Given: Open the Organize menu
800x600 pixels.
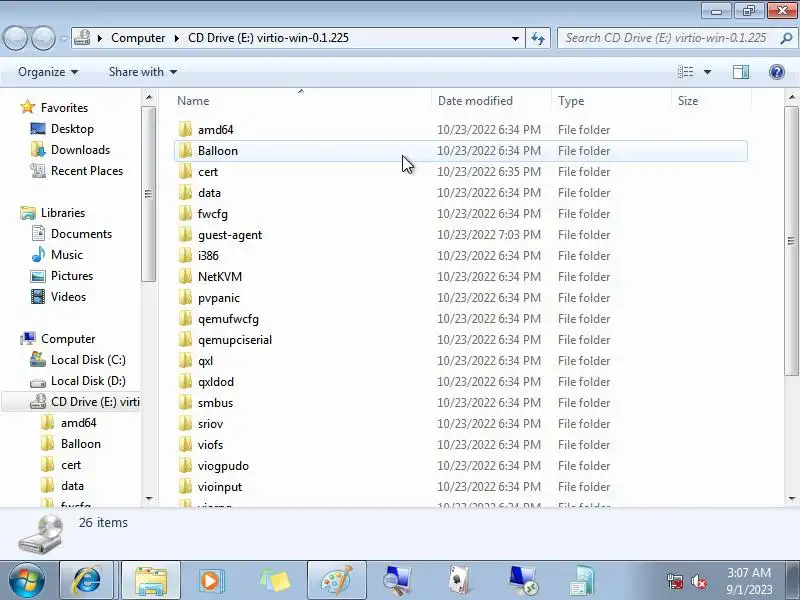Looking at the screenshot, I should coord(48,72).
